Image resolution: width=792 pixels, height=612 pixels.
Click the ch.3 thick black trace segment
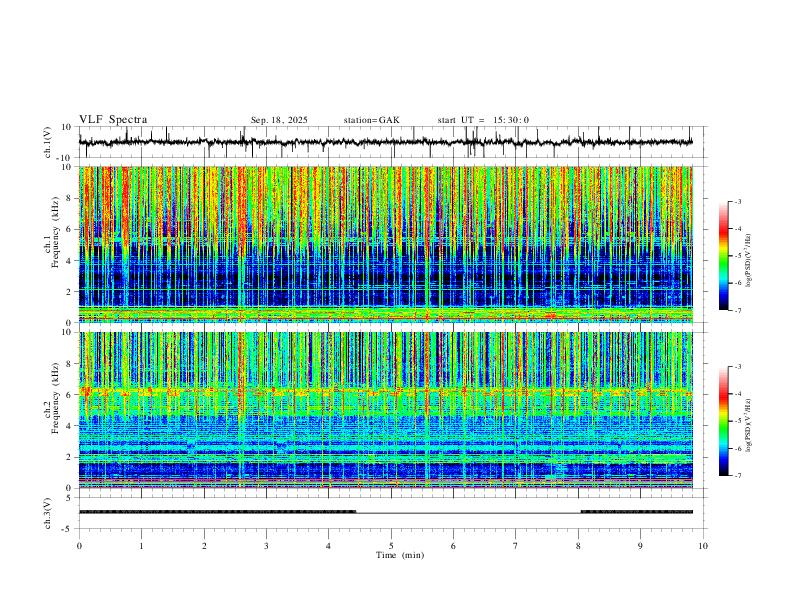tap(217, 512)
